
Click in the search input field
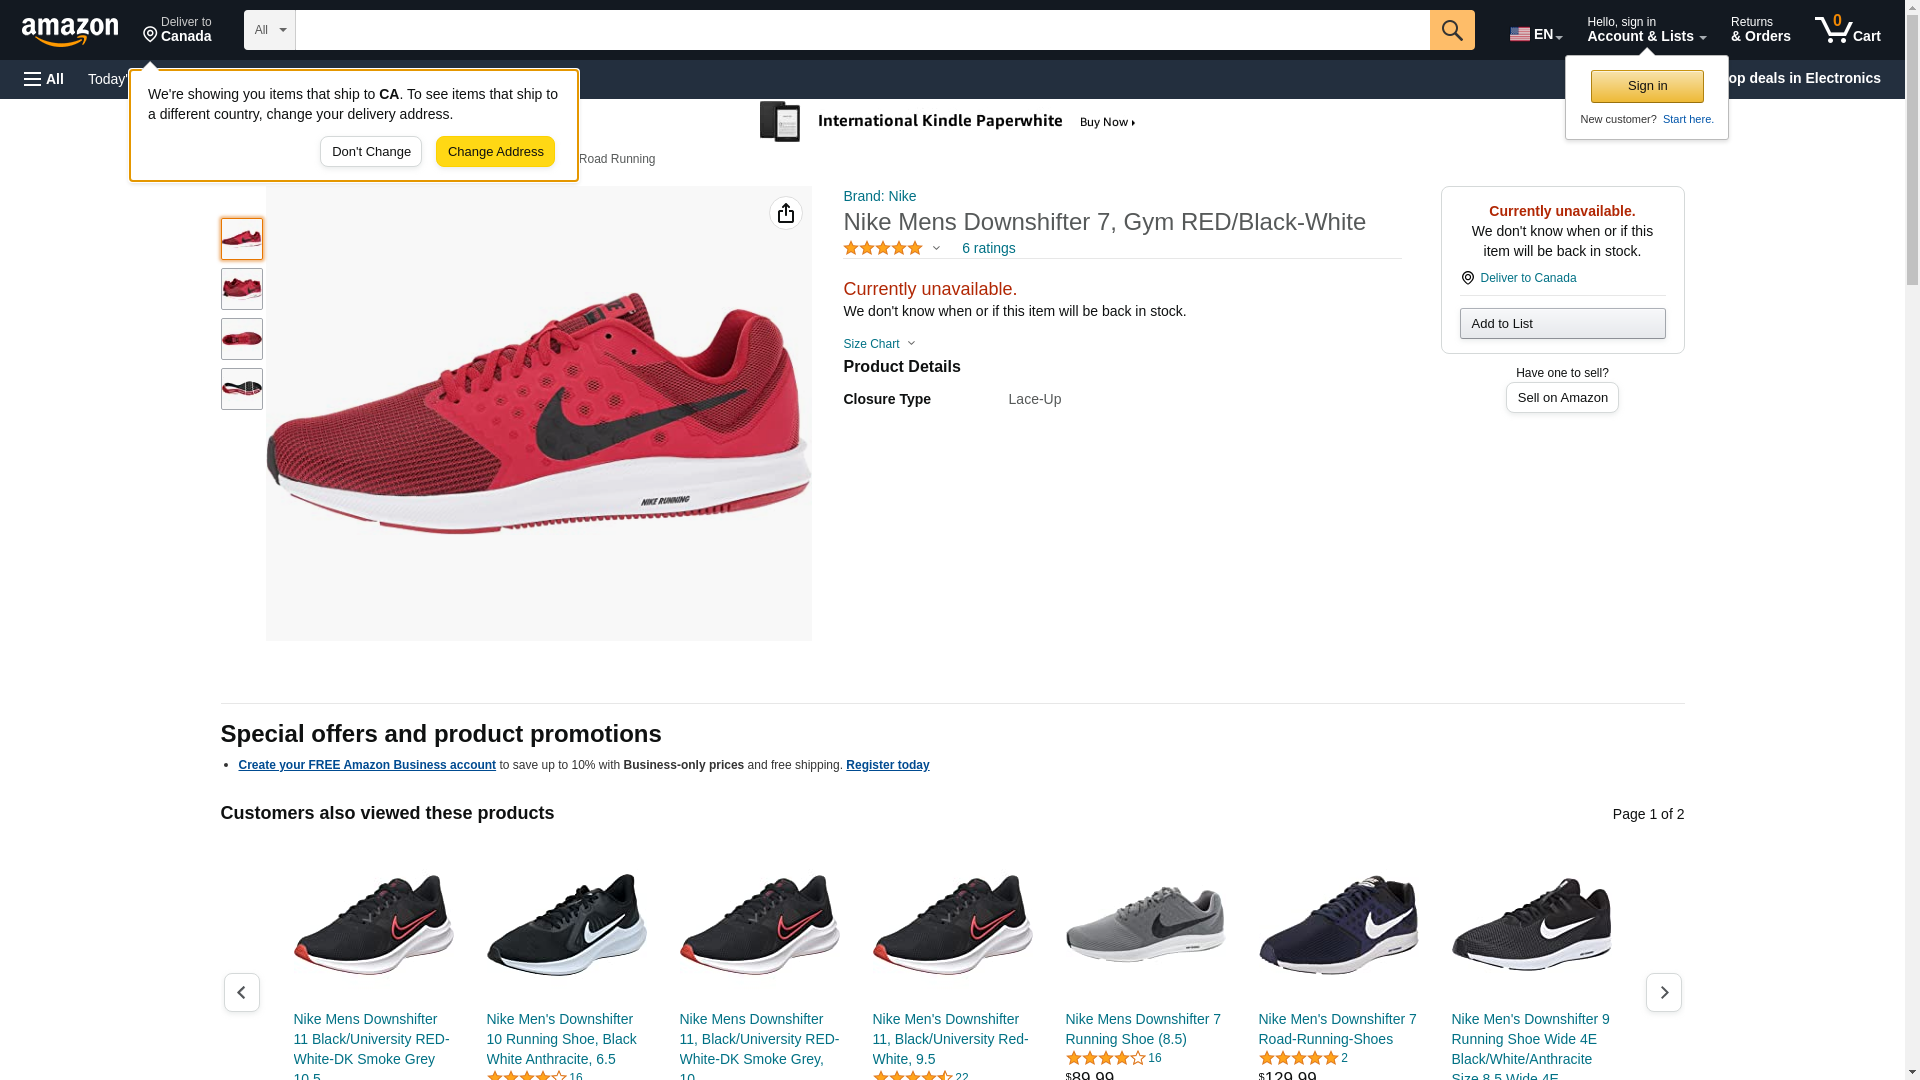pos(862,30)
